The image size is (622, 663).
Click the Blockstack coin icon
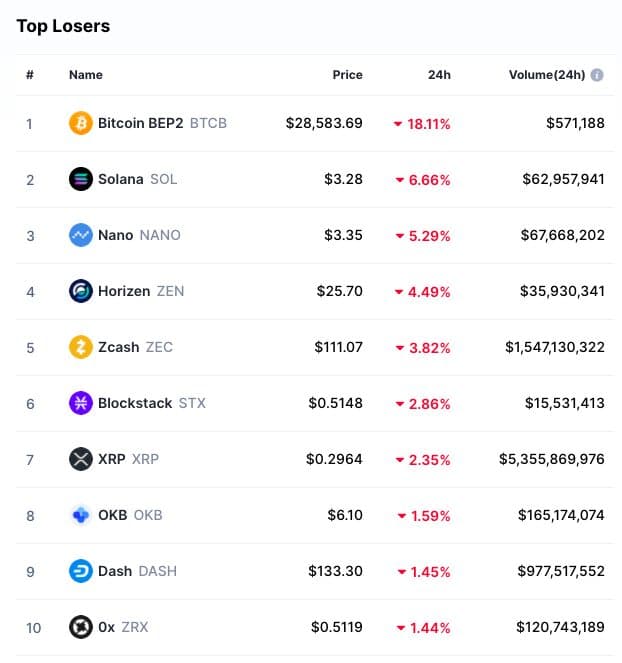click(81, 404)
